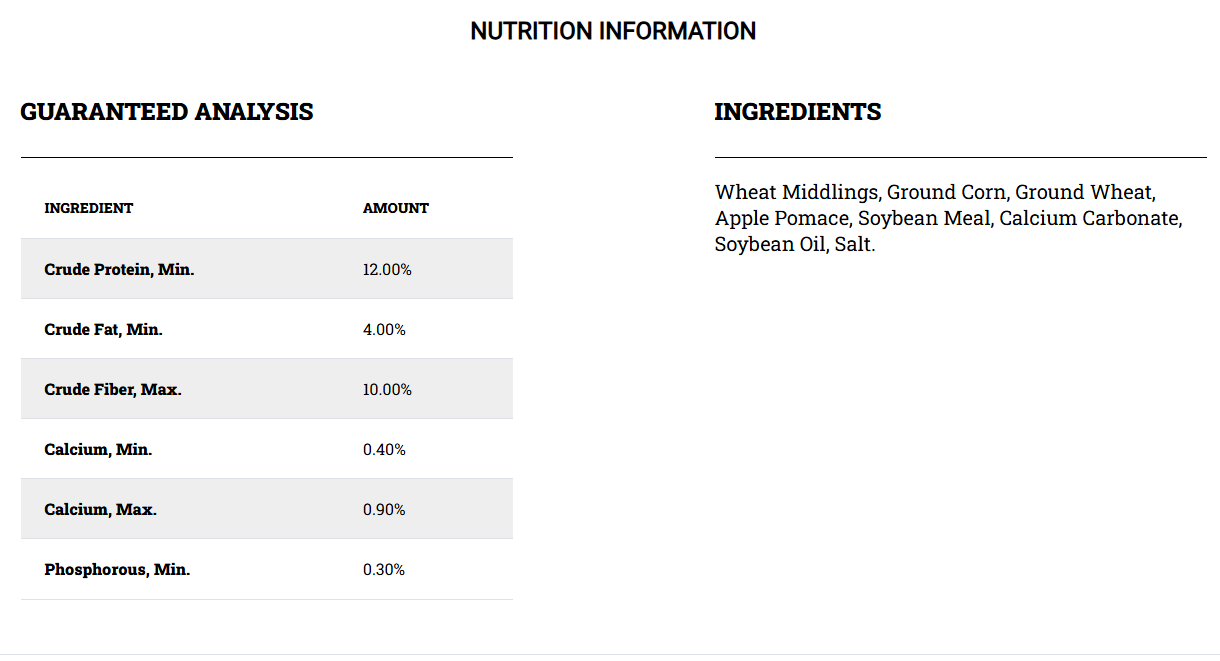
Task: Select the Calcium, Max. row label
Action: pyautogui.click(x=100, y=509)
